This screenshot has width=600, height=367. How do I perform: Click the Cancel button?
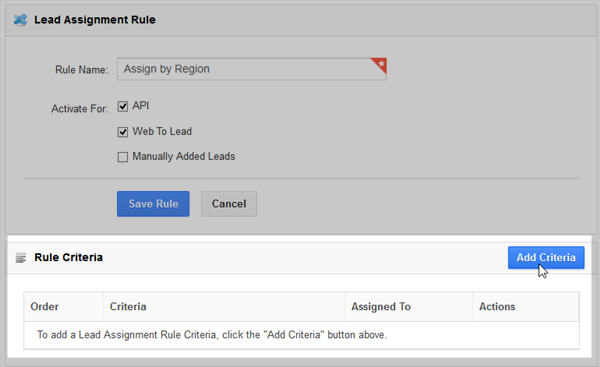point(229,204)
